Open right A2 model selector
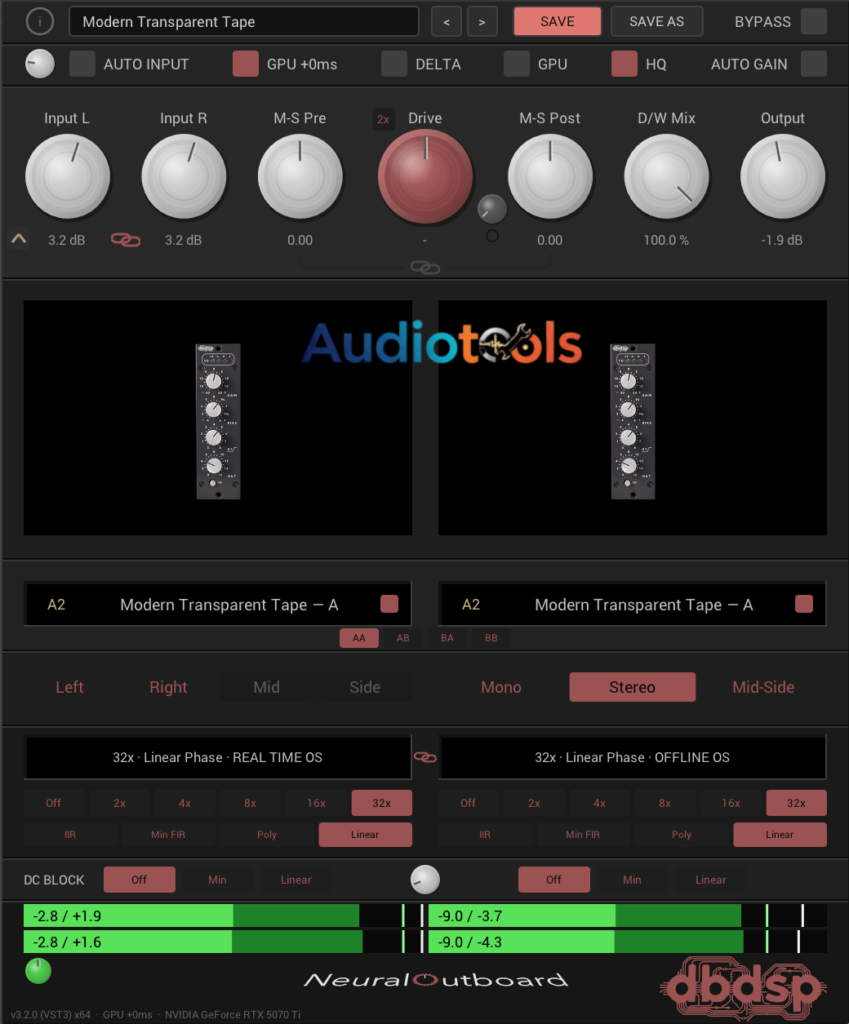This screenshot has height=1024, width=849. (632, 604)
